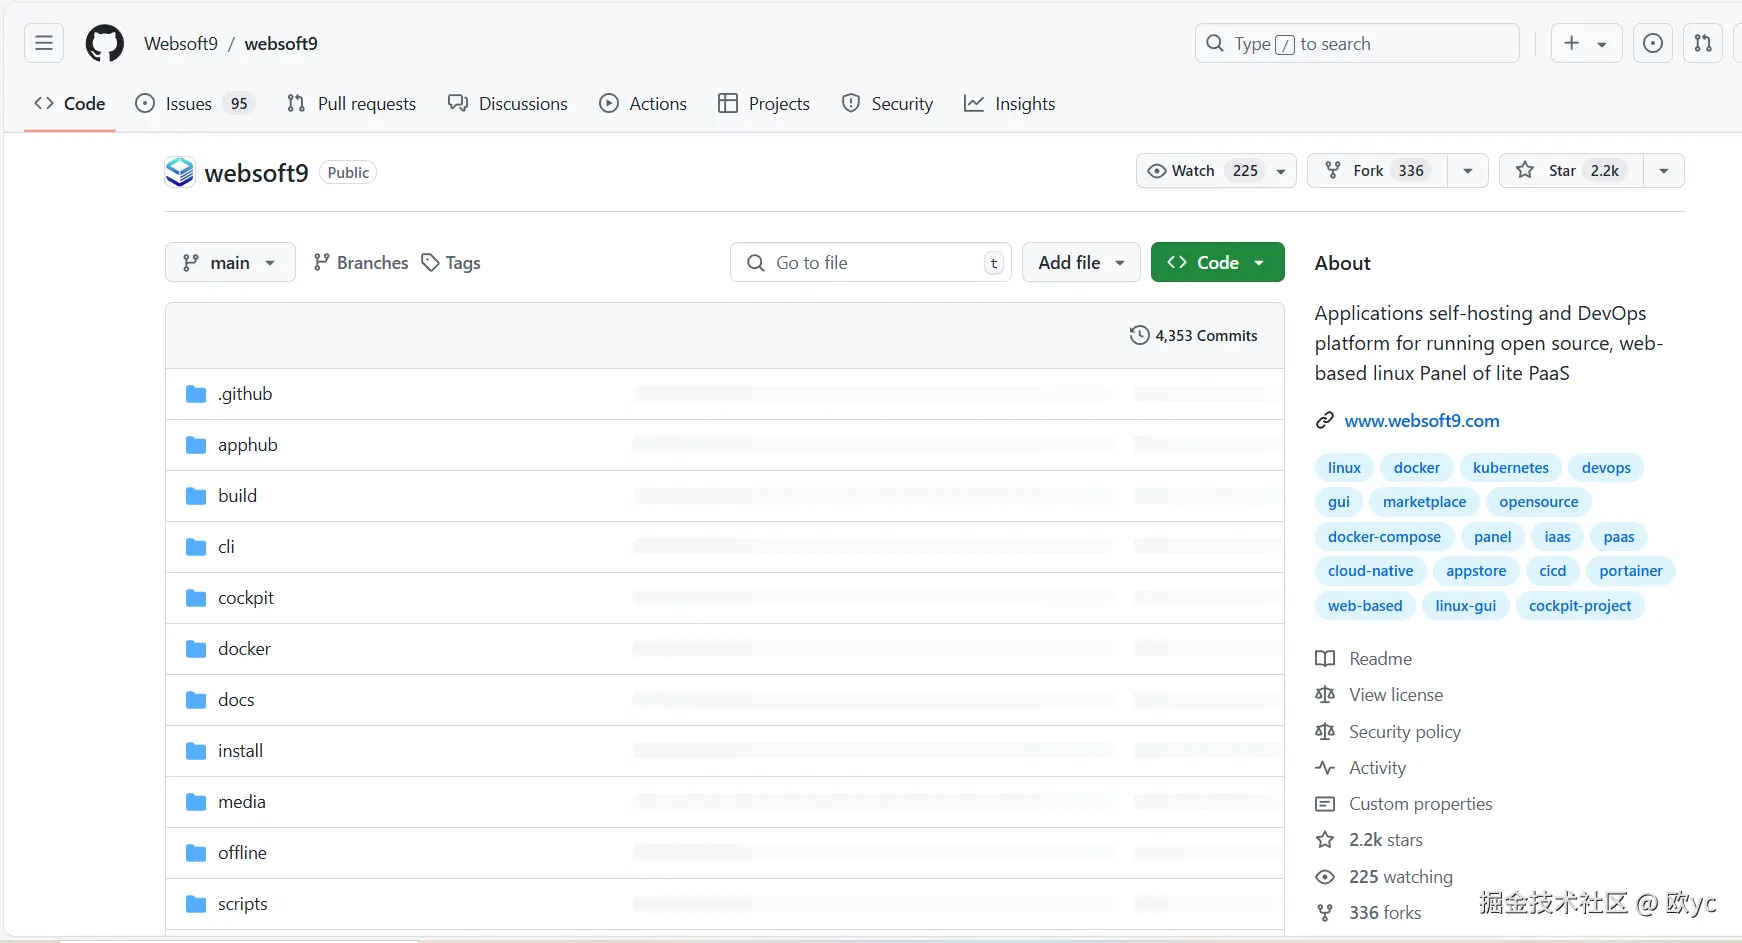This screenshot has height=943, width=1742.
Task: Open Pull requests shortcut icon in header
Action: click(1703, 43)
